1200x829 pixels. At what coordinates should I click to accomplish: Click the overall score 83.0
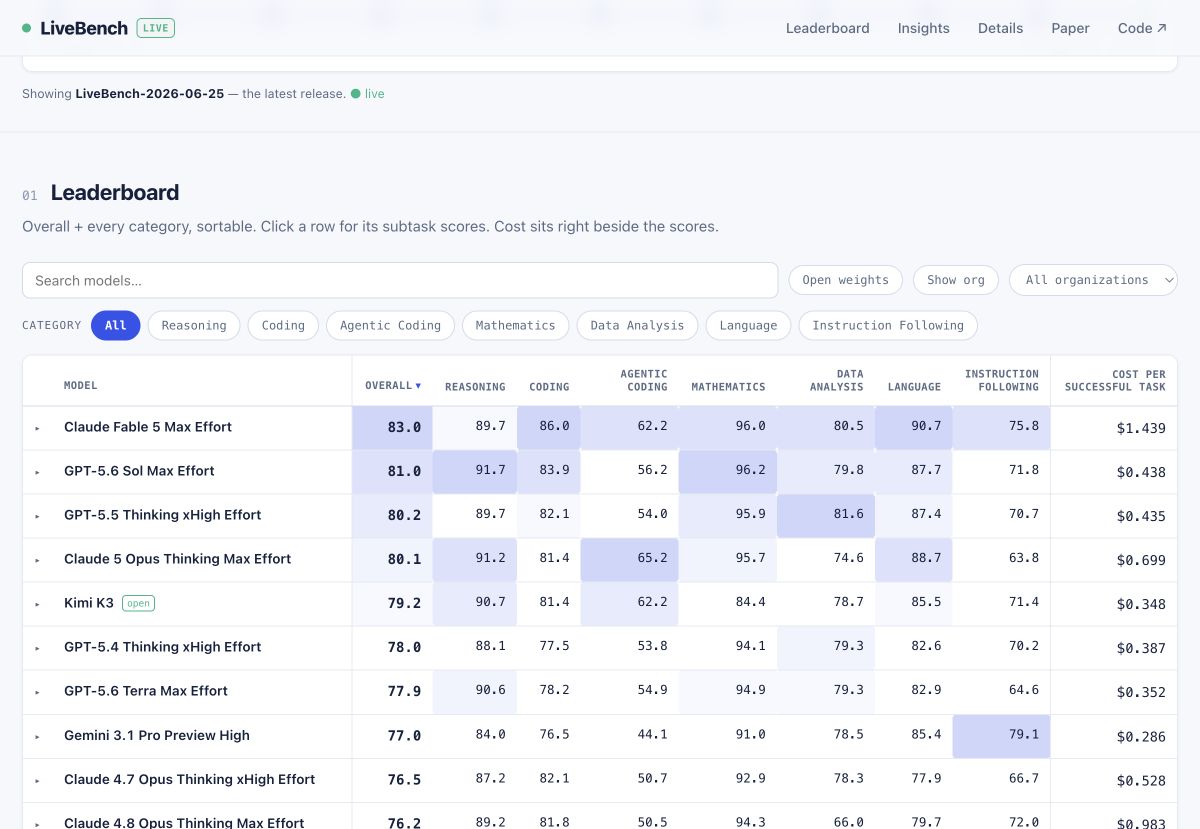[x=404, y=427]
